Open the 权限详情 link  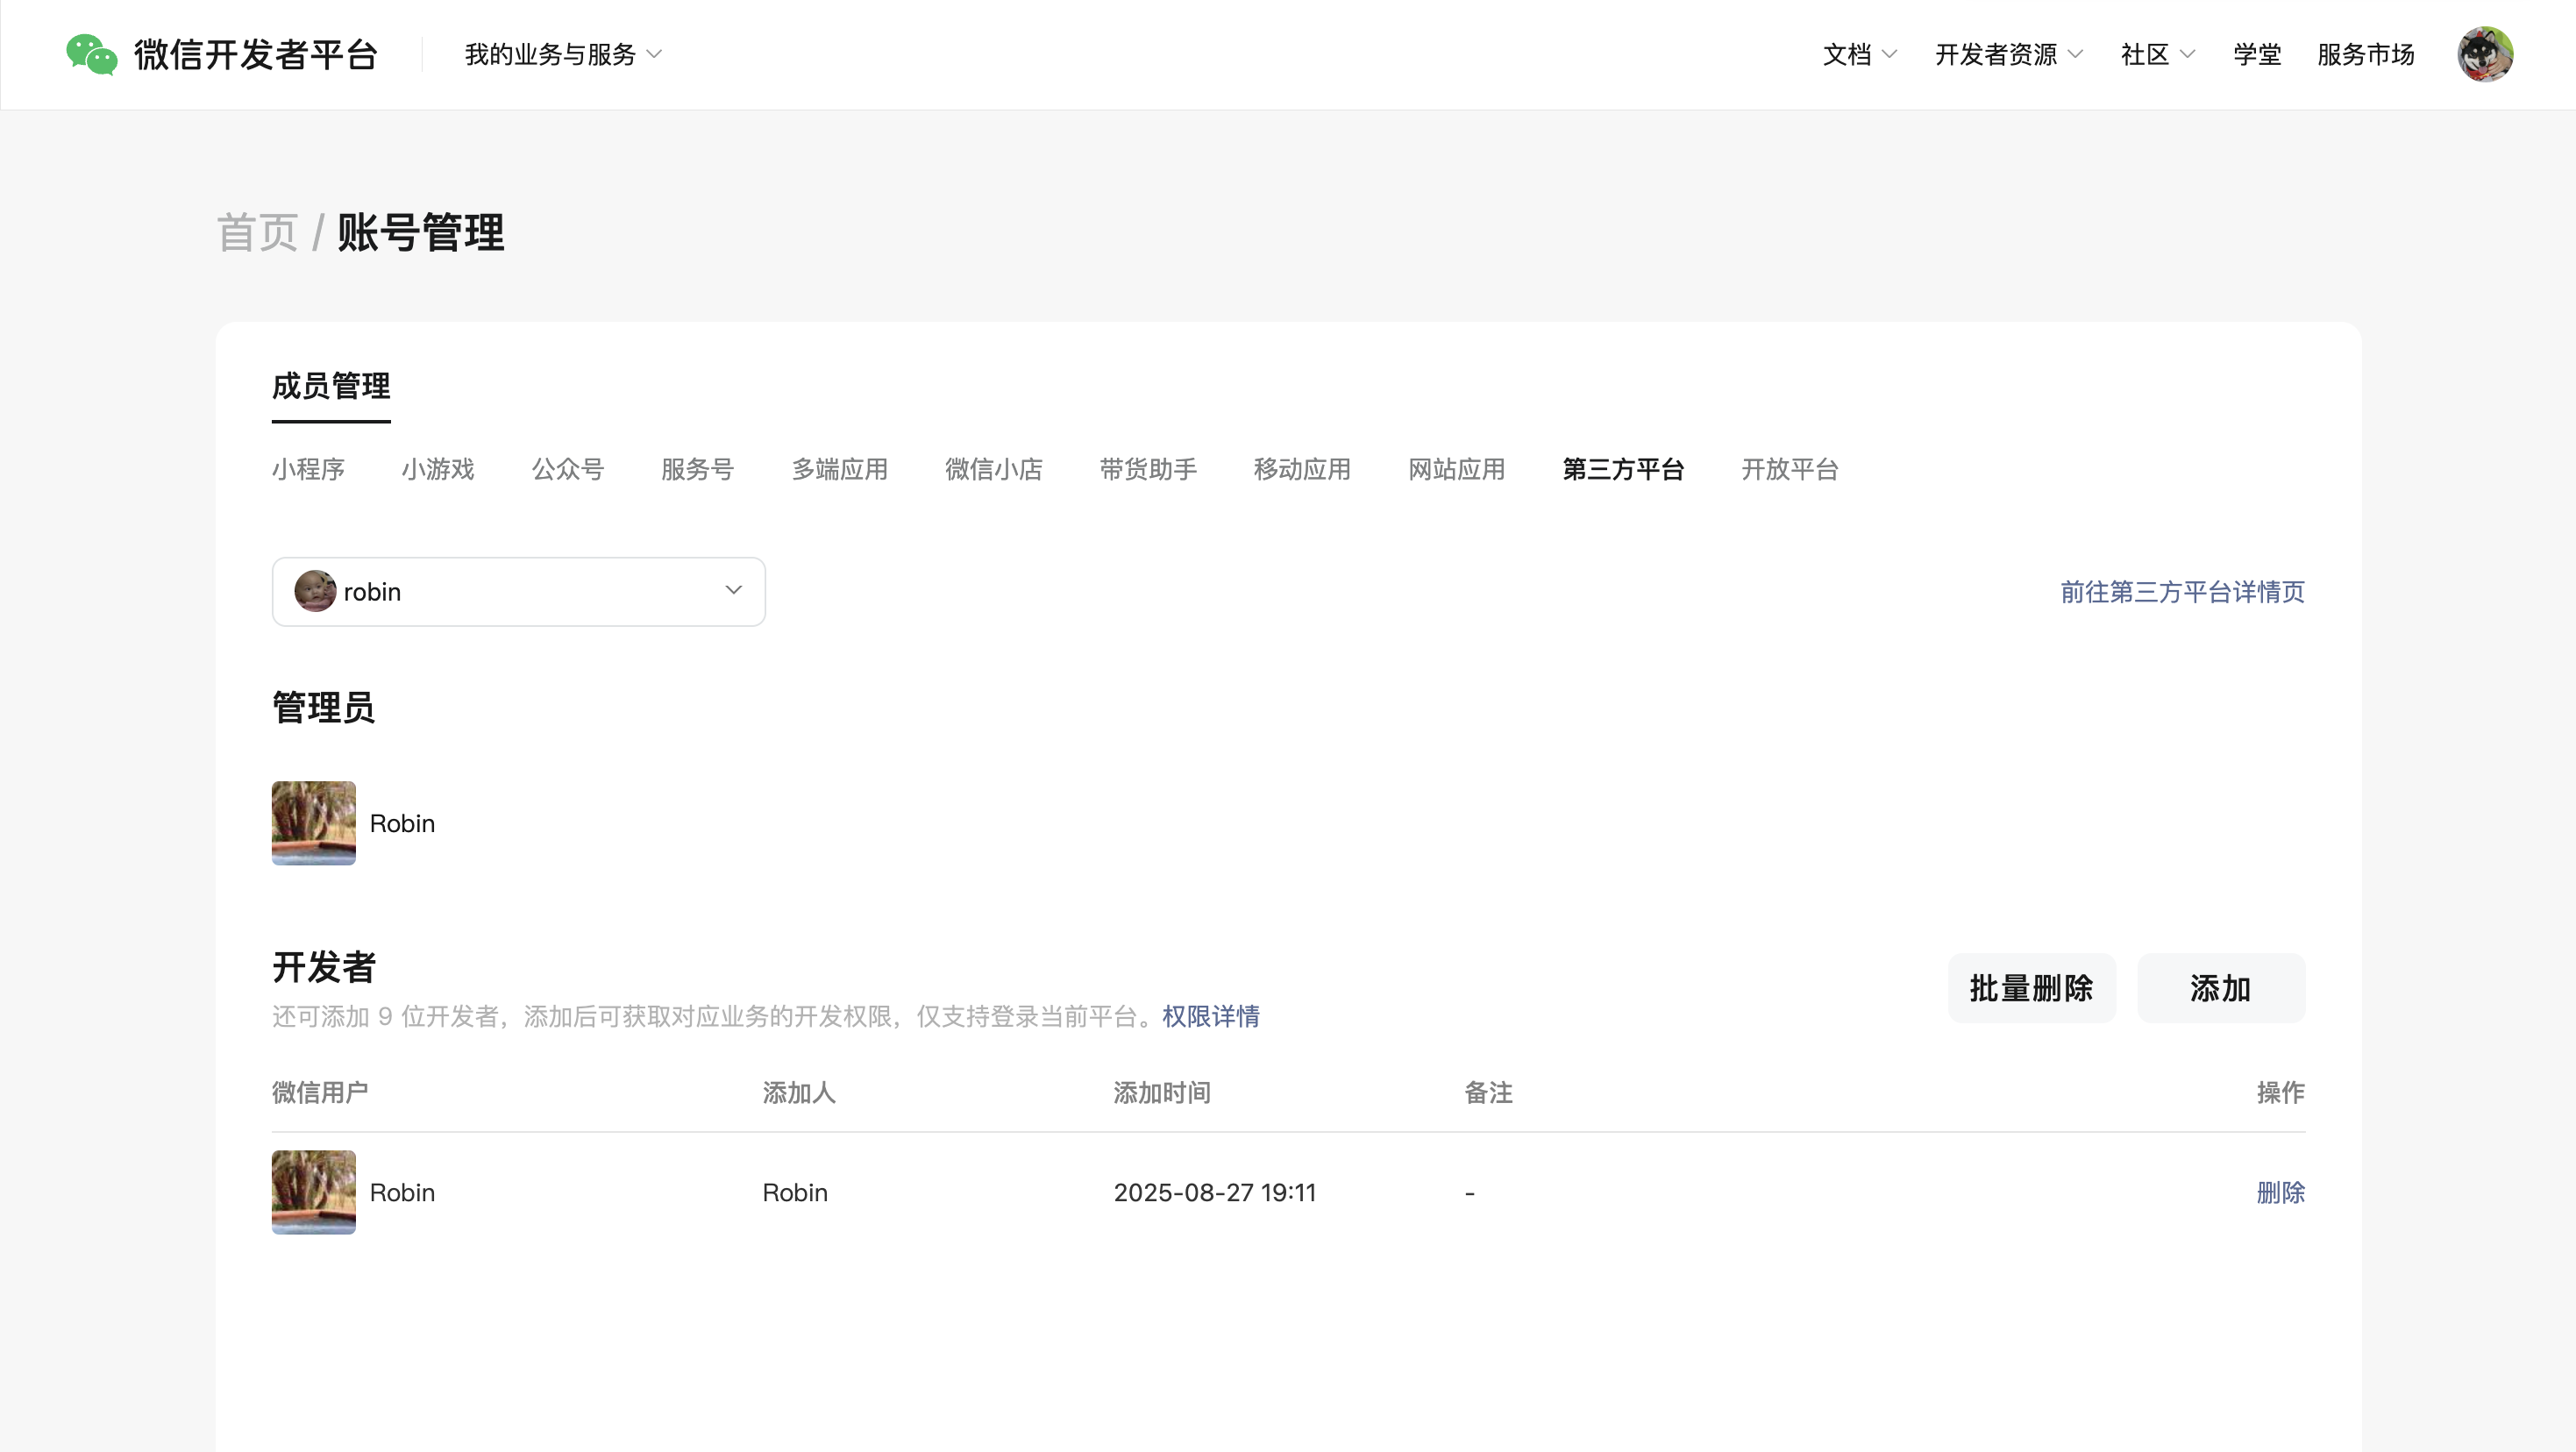pyautogui.click(x=1211, y=1016)
